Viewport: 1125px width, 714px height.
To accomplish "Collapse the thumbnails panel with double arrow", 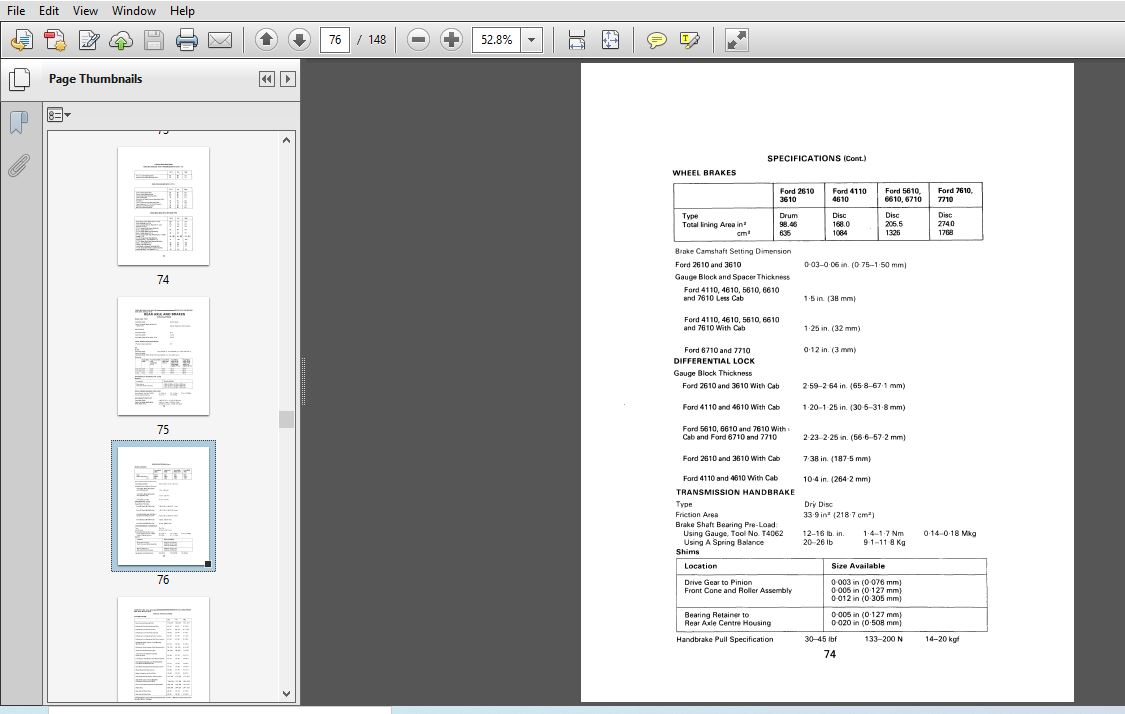I will click(266, 79).
